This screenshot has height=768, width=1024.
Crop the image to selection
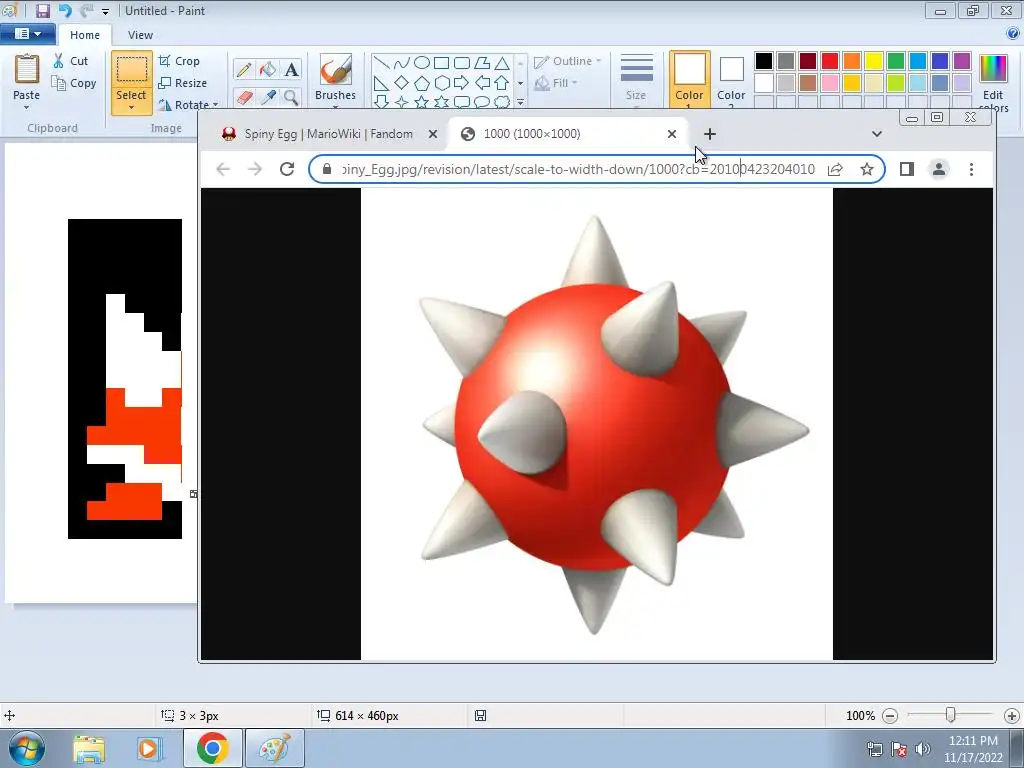pos(179,61)
